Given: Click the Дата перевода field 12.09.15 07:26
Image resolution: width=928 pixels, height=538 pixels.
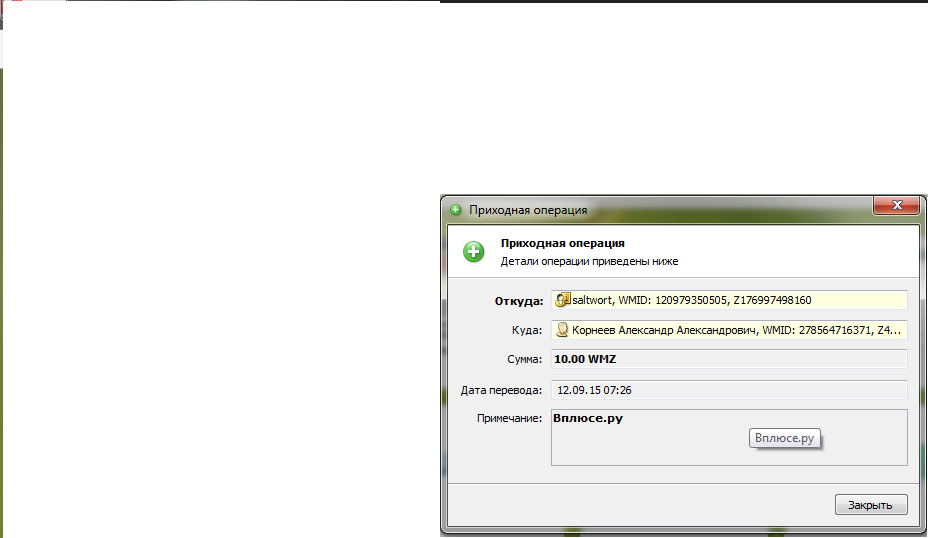Looking at the screenshot, I should click(x=729, y=390).
